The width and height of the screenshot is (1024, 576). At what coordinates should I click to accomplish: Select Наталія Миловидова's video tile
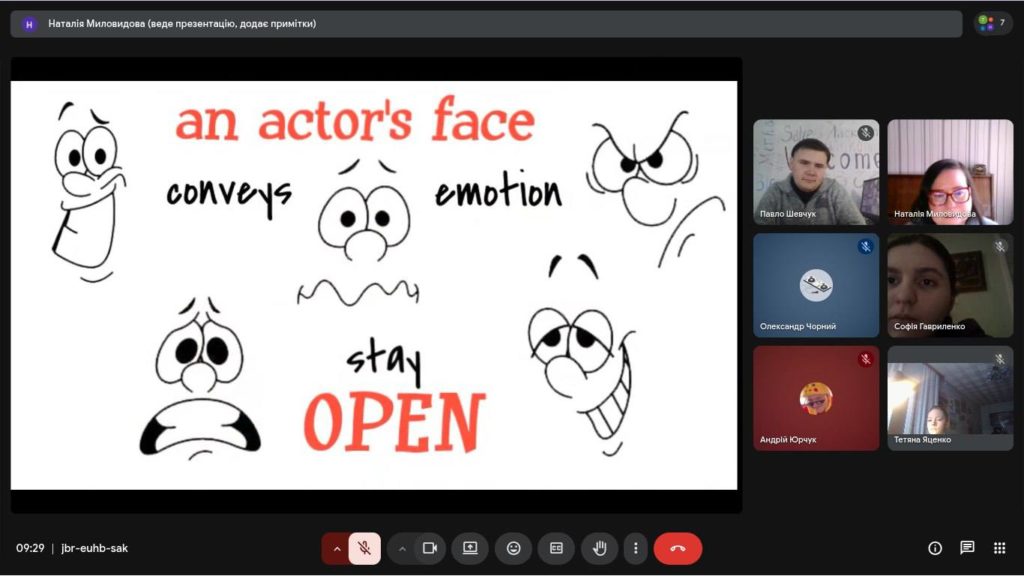(x=950, y=172)
